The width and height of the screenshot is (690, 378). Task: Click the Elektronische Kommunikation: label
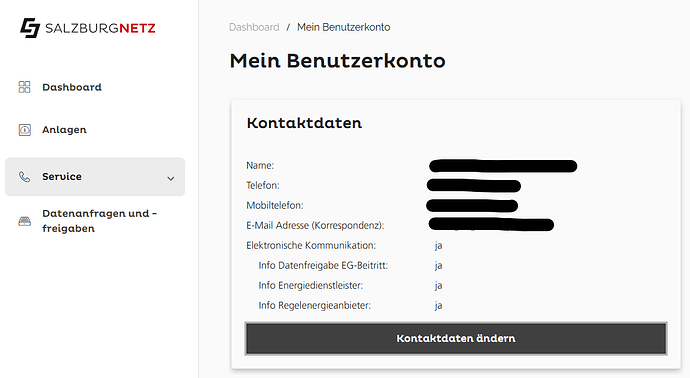(x=311, y=245)
